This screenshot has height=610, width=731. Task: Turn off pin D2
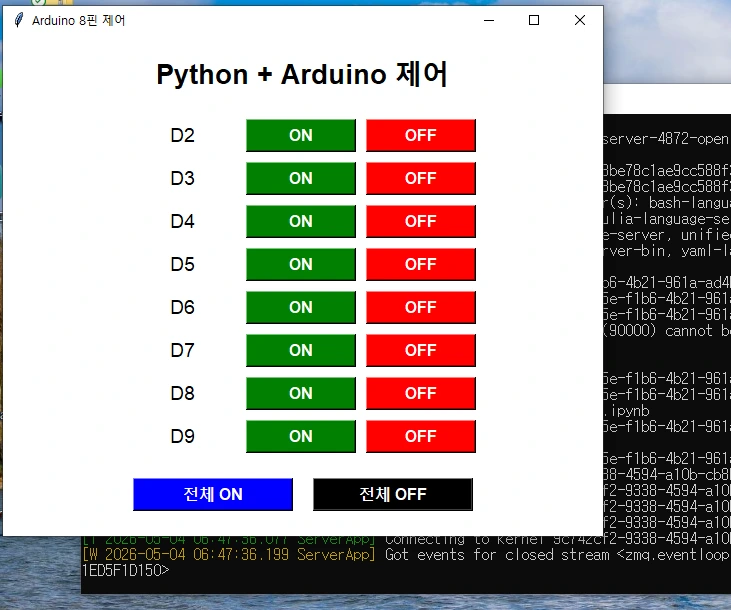point(421,135)
